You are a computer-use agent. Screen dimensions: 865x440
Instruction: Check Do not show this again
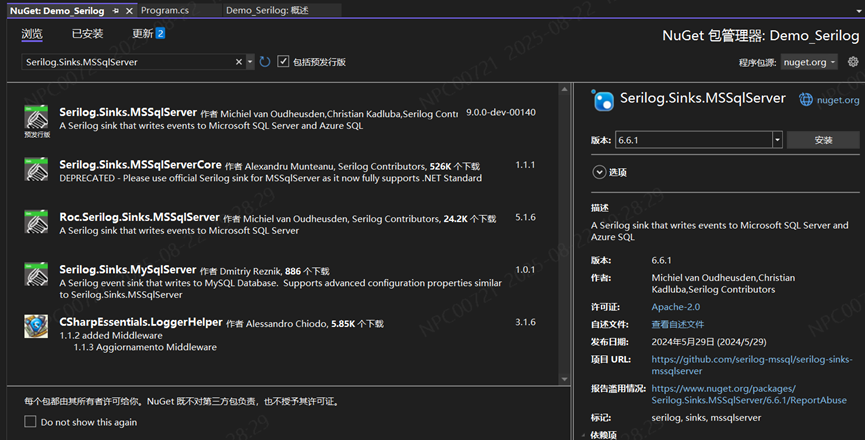click(x=30, y=422)
